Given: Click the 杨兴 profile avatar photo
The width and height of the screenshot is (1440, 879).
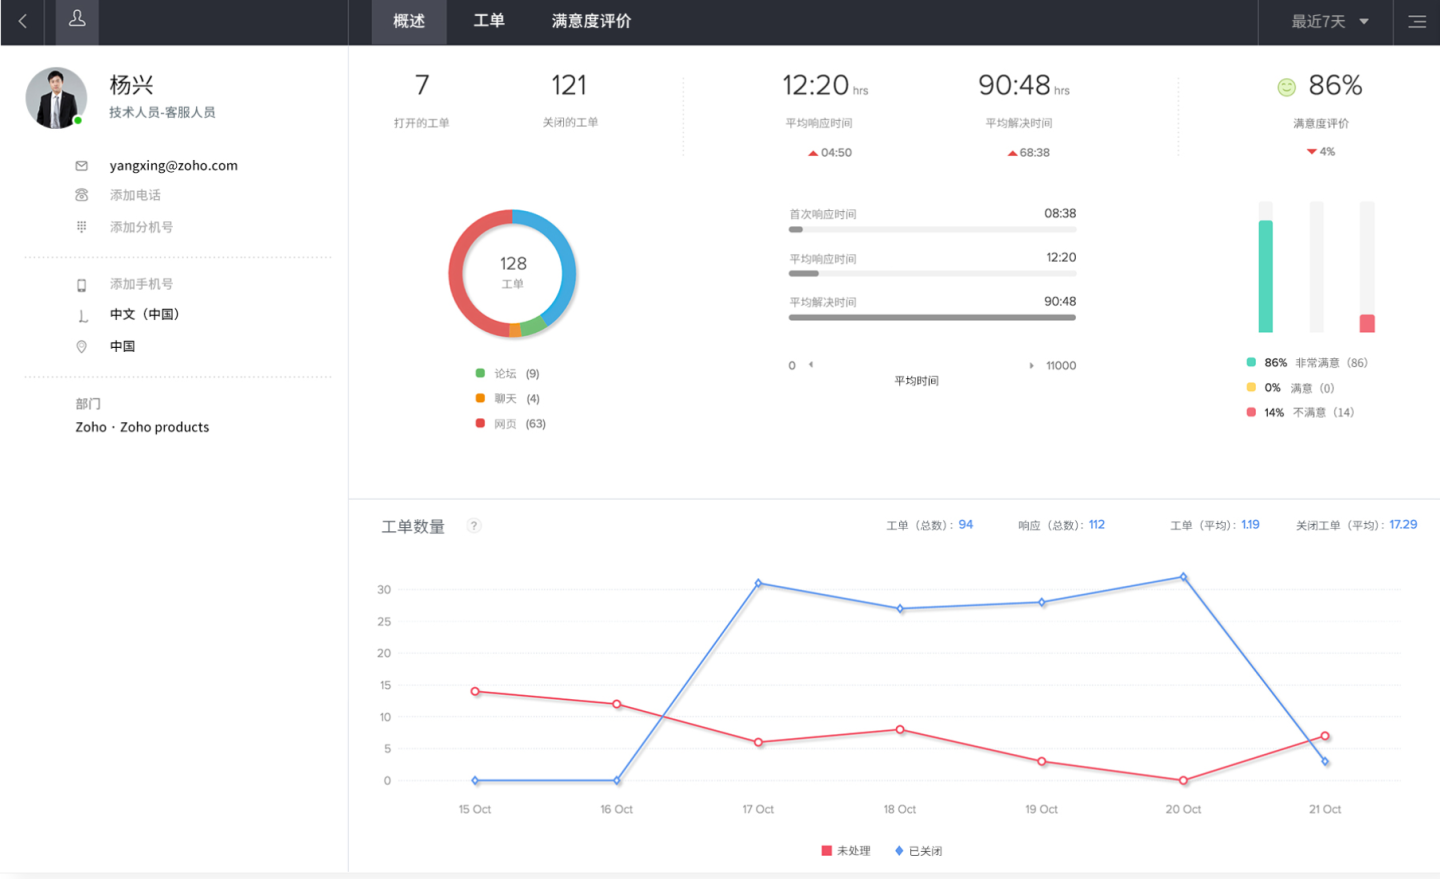Looking at the screenshot, I should pos(56,98).
